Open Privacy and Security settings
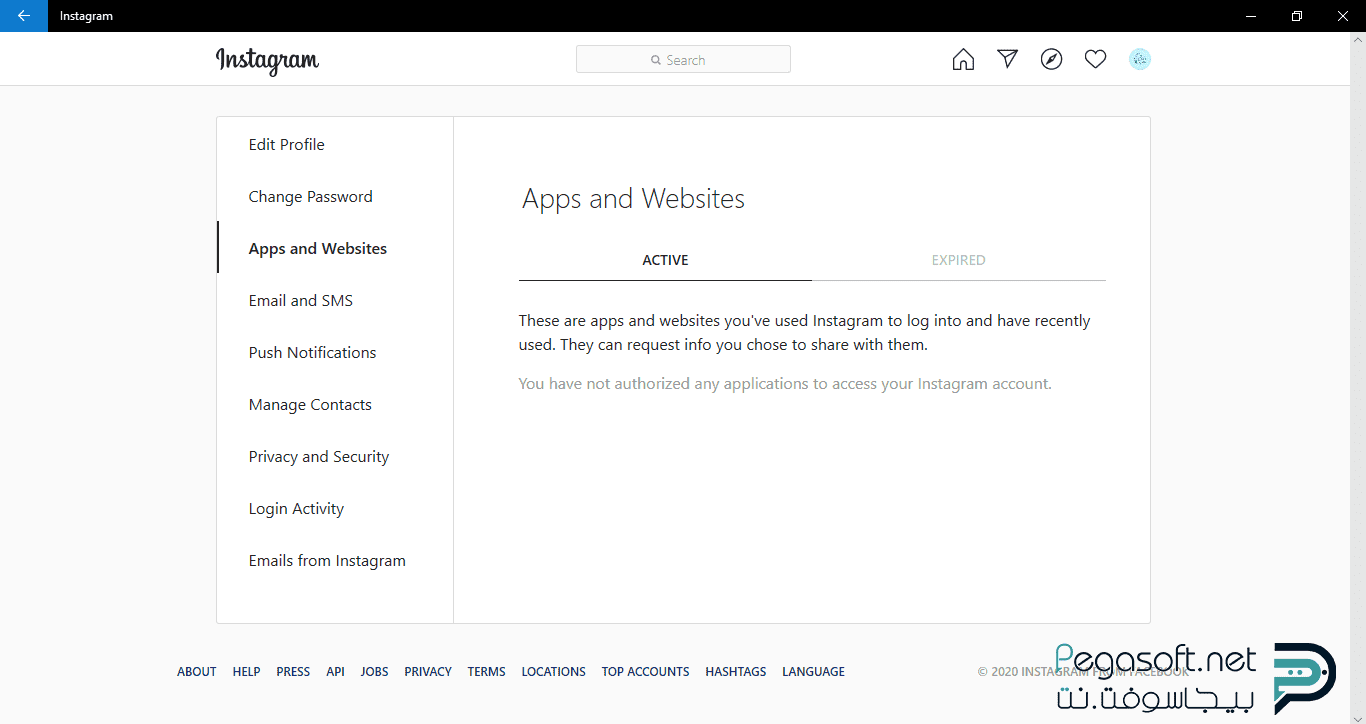1366x724 pixels. point(335,457)
